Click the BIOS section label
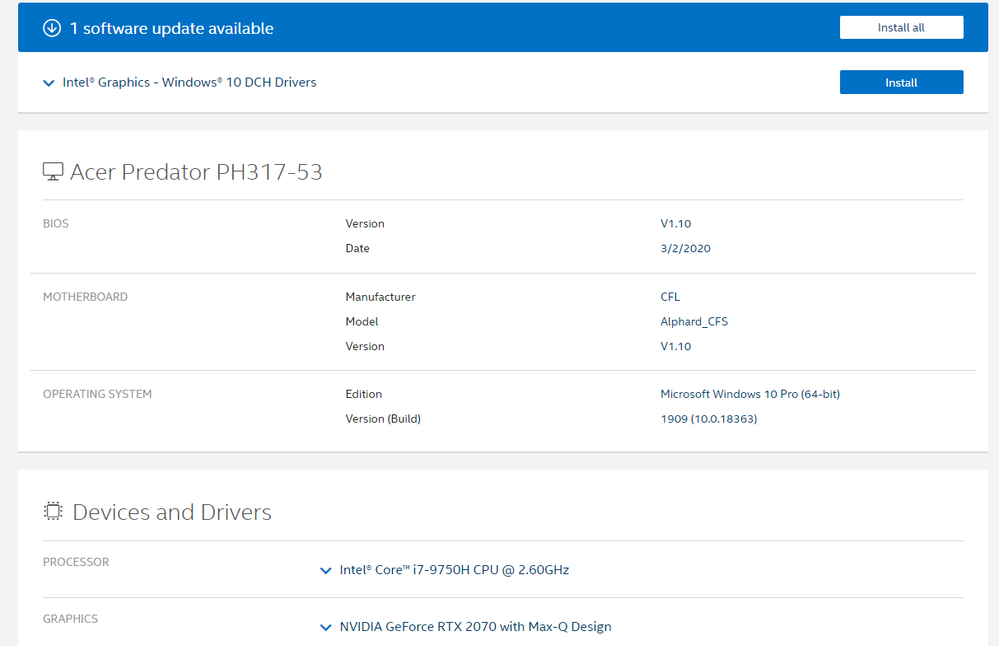The image size is (999, 646). click(55, 224)
